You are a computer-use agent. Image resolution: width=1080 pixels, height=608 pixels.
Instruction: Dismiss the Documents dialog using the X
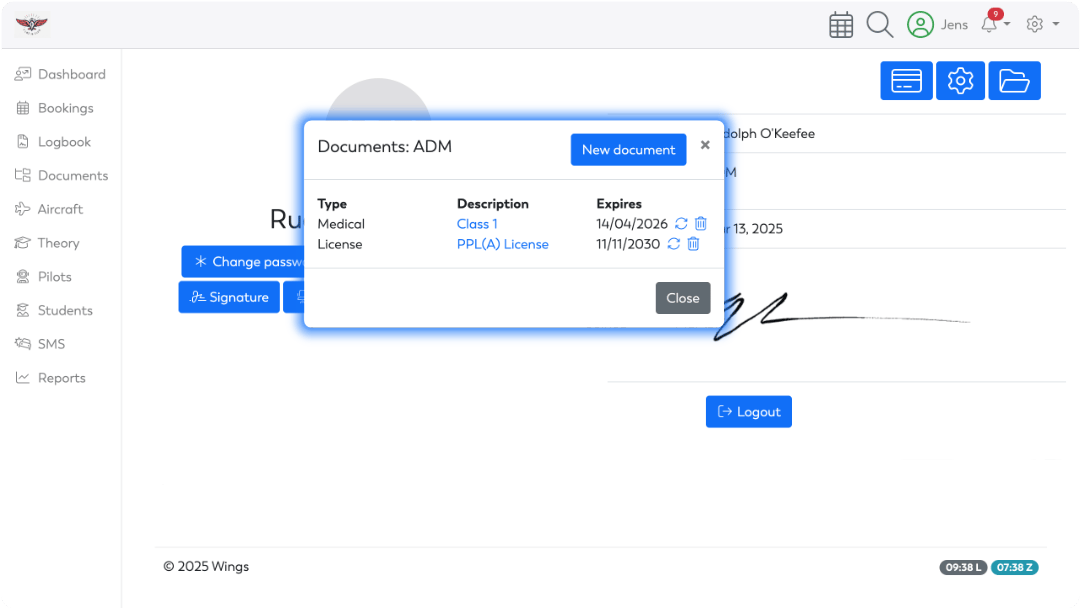pyautogui.click(x=705, y=145)
